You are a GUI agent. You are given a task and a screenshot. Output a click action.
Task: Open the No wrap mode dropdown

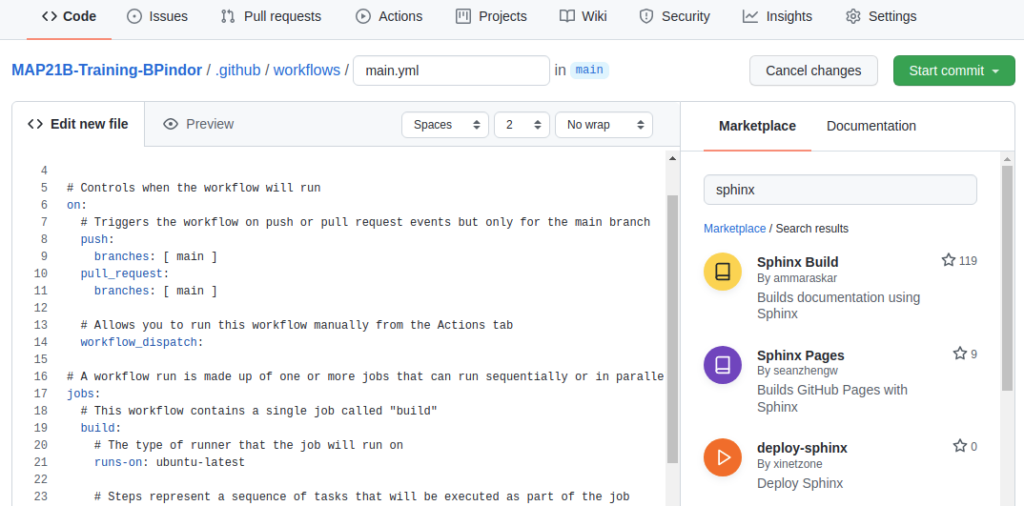(603, 125)
